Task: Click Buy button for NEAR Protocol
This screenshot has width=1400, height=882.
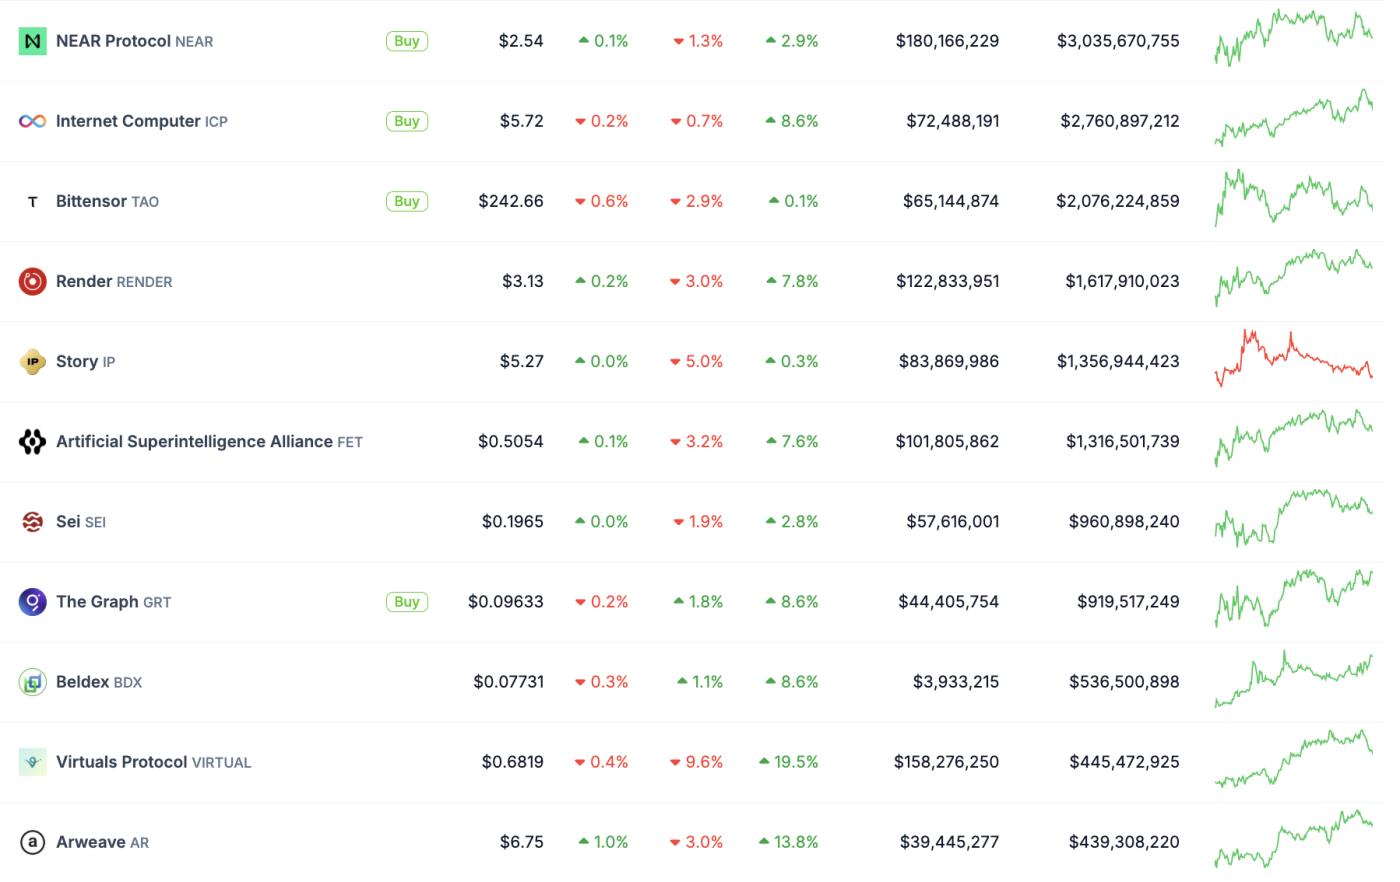Action: click(407, 41)
